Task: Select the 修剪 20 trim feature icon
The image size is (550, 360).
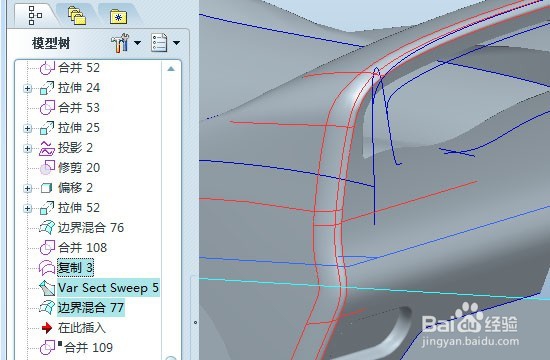Action: 47,168
